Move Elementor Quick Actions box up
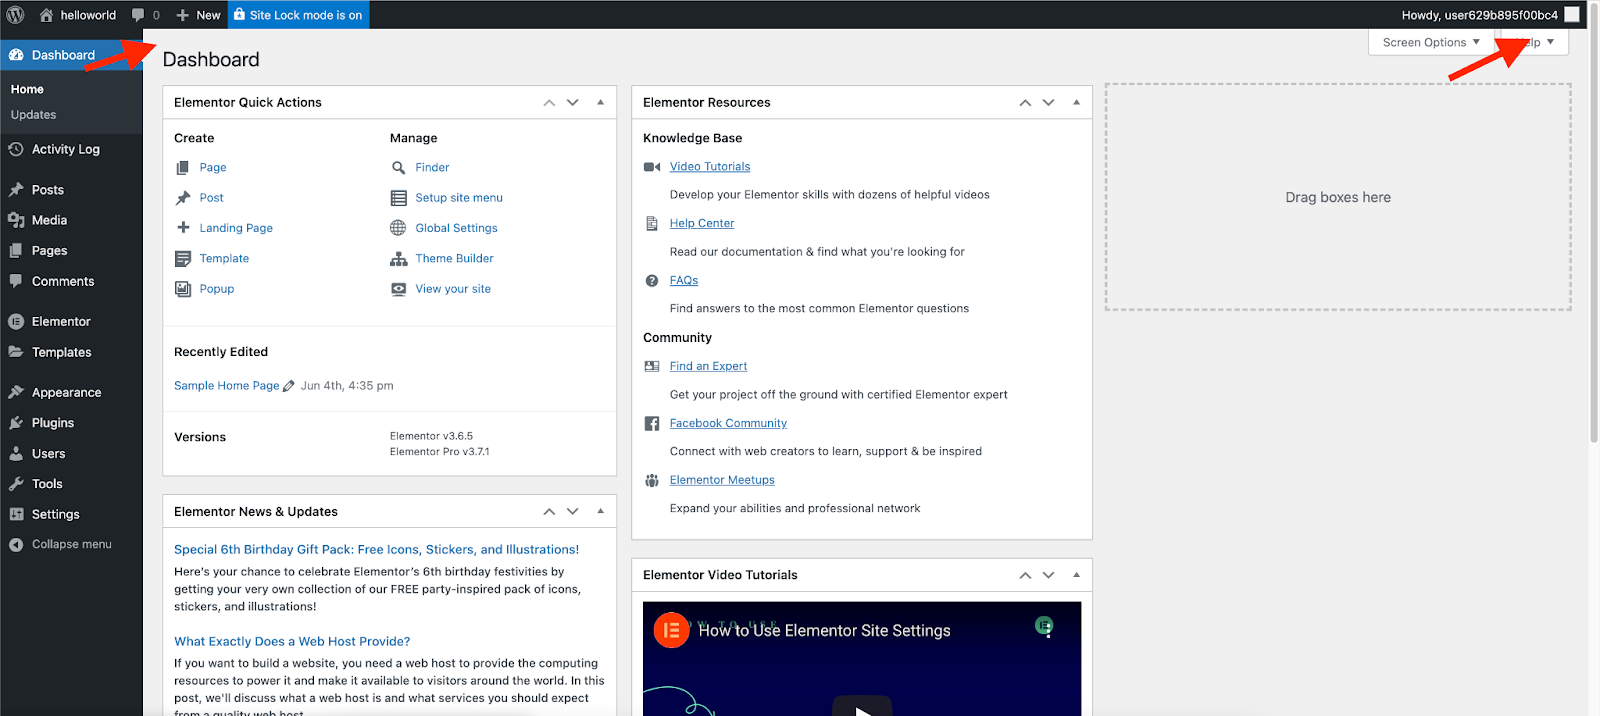The image size is (1600, 716). tap(549, 102)
